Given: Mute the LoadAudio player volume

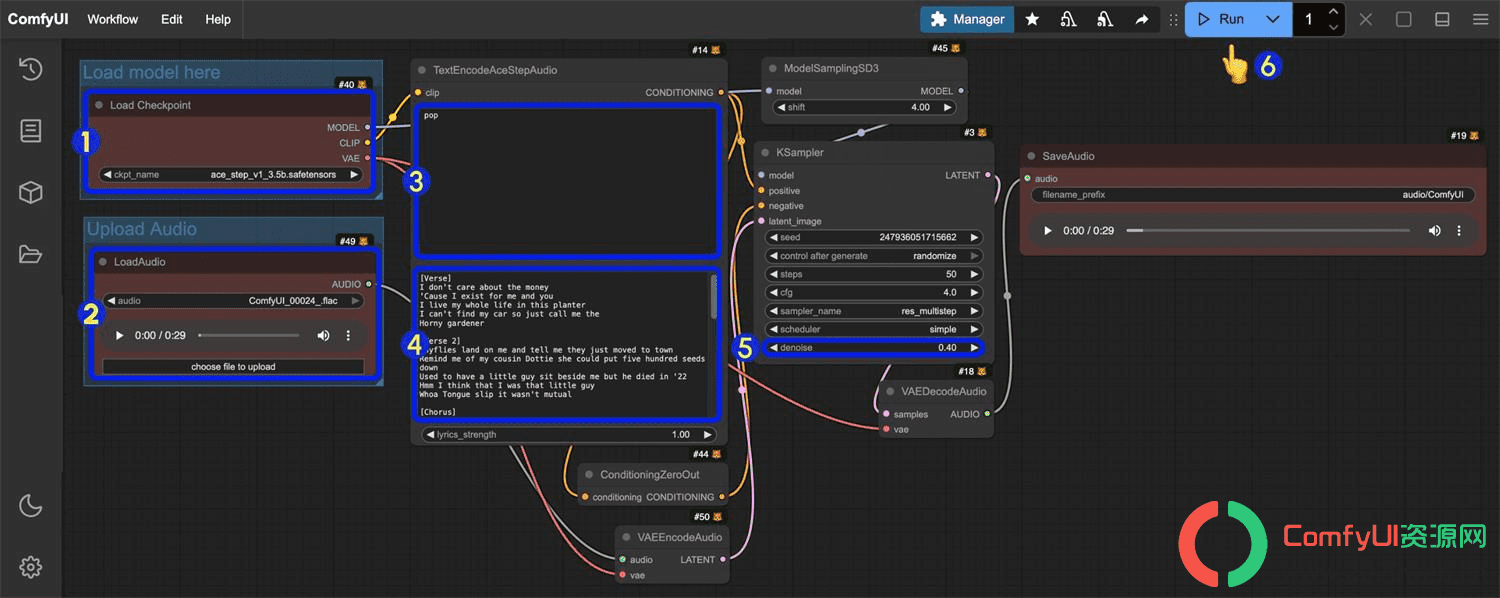Looking at the screenshot, I should (x=323, y=335).
